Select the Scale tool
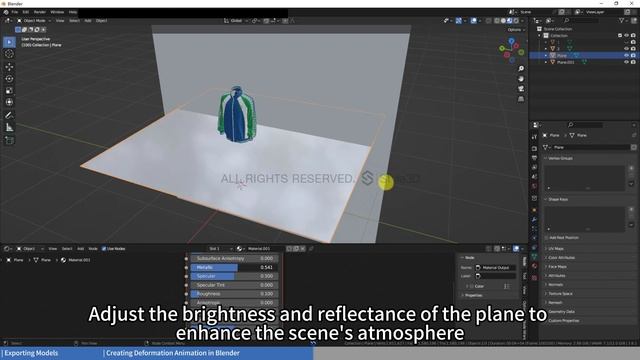 coord(9,91)
